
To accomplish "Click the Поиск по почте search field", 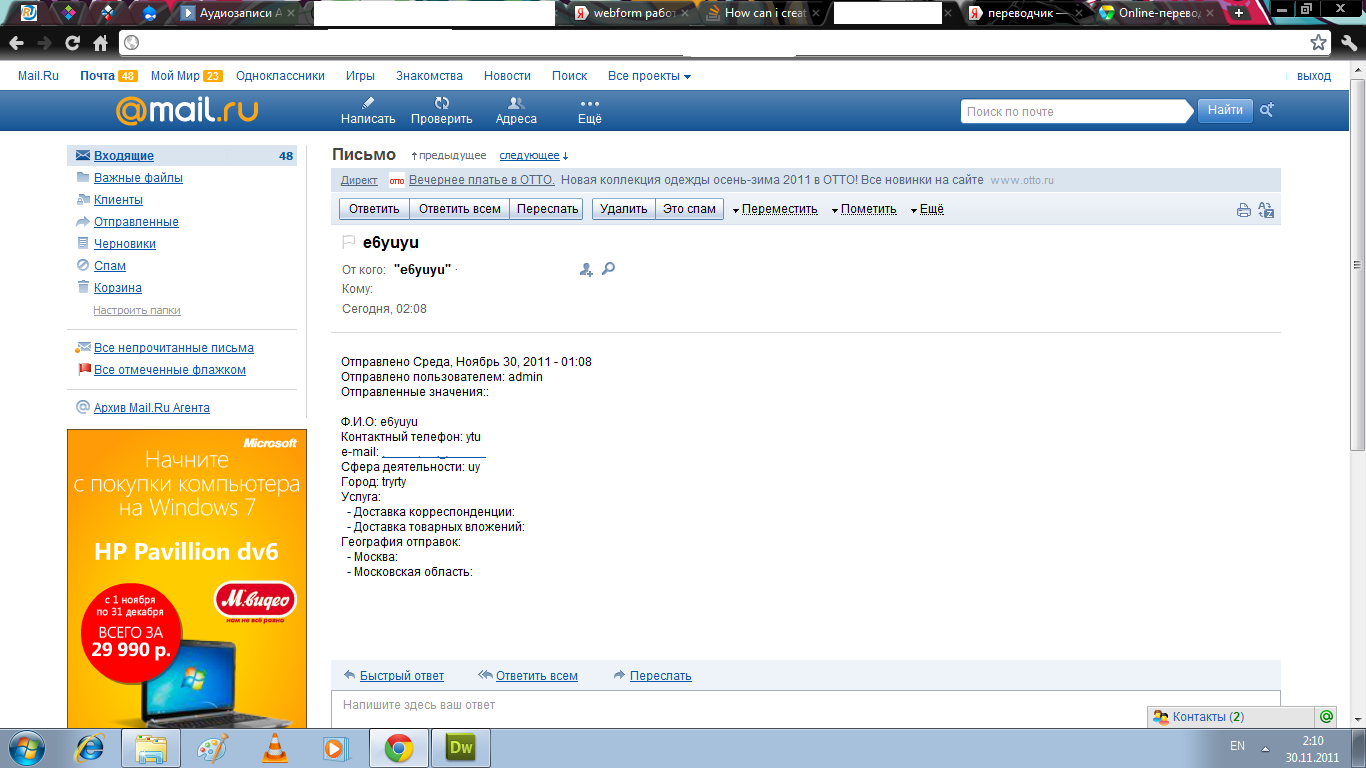I will click(x=1078, y=111).
